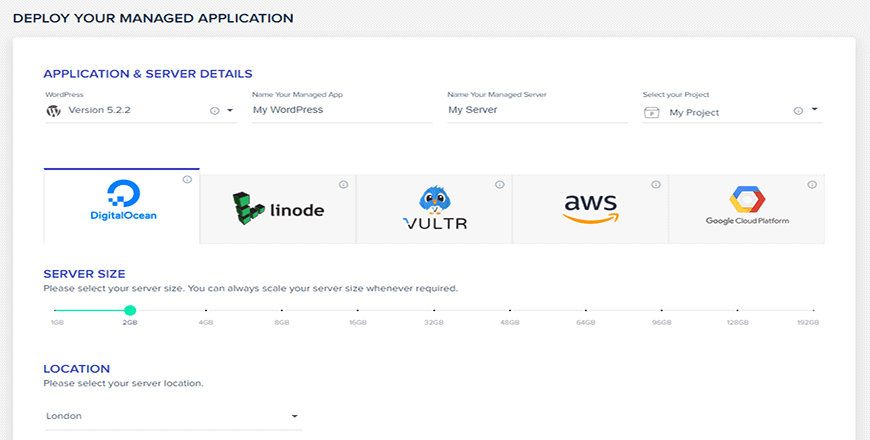Open info icon on Google Cloud tab

click(812, 185)
